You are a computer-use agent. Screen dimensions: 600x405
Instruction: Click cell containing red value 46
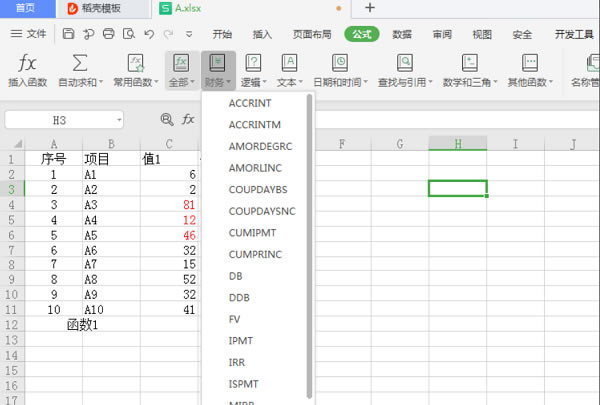pos(170,235)
